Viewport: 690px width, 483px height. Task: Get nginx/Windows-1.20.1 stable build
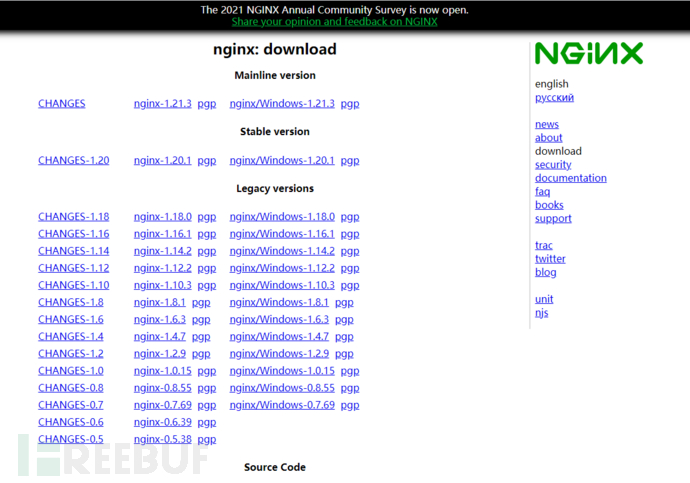tap(282, 161)
